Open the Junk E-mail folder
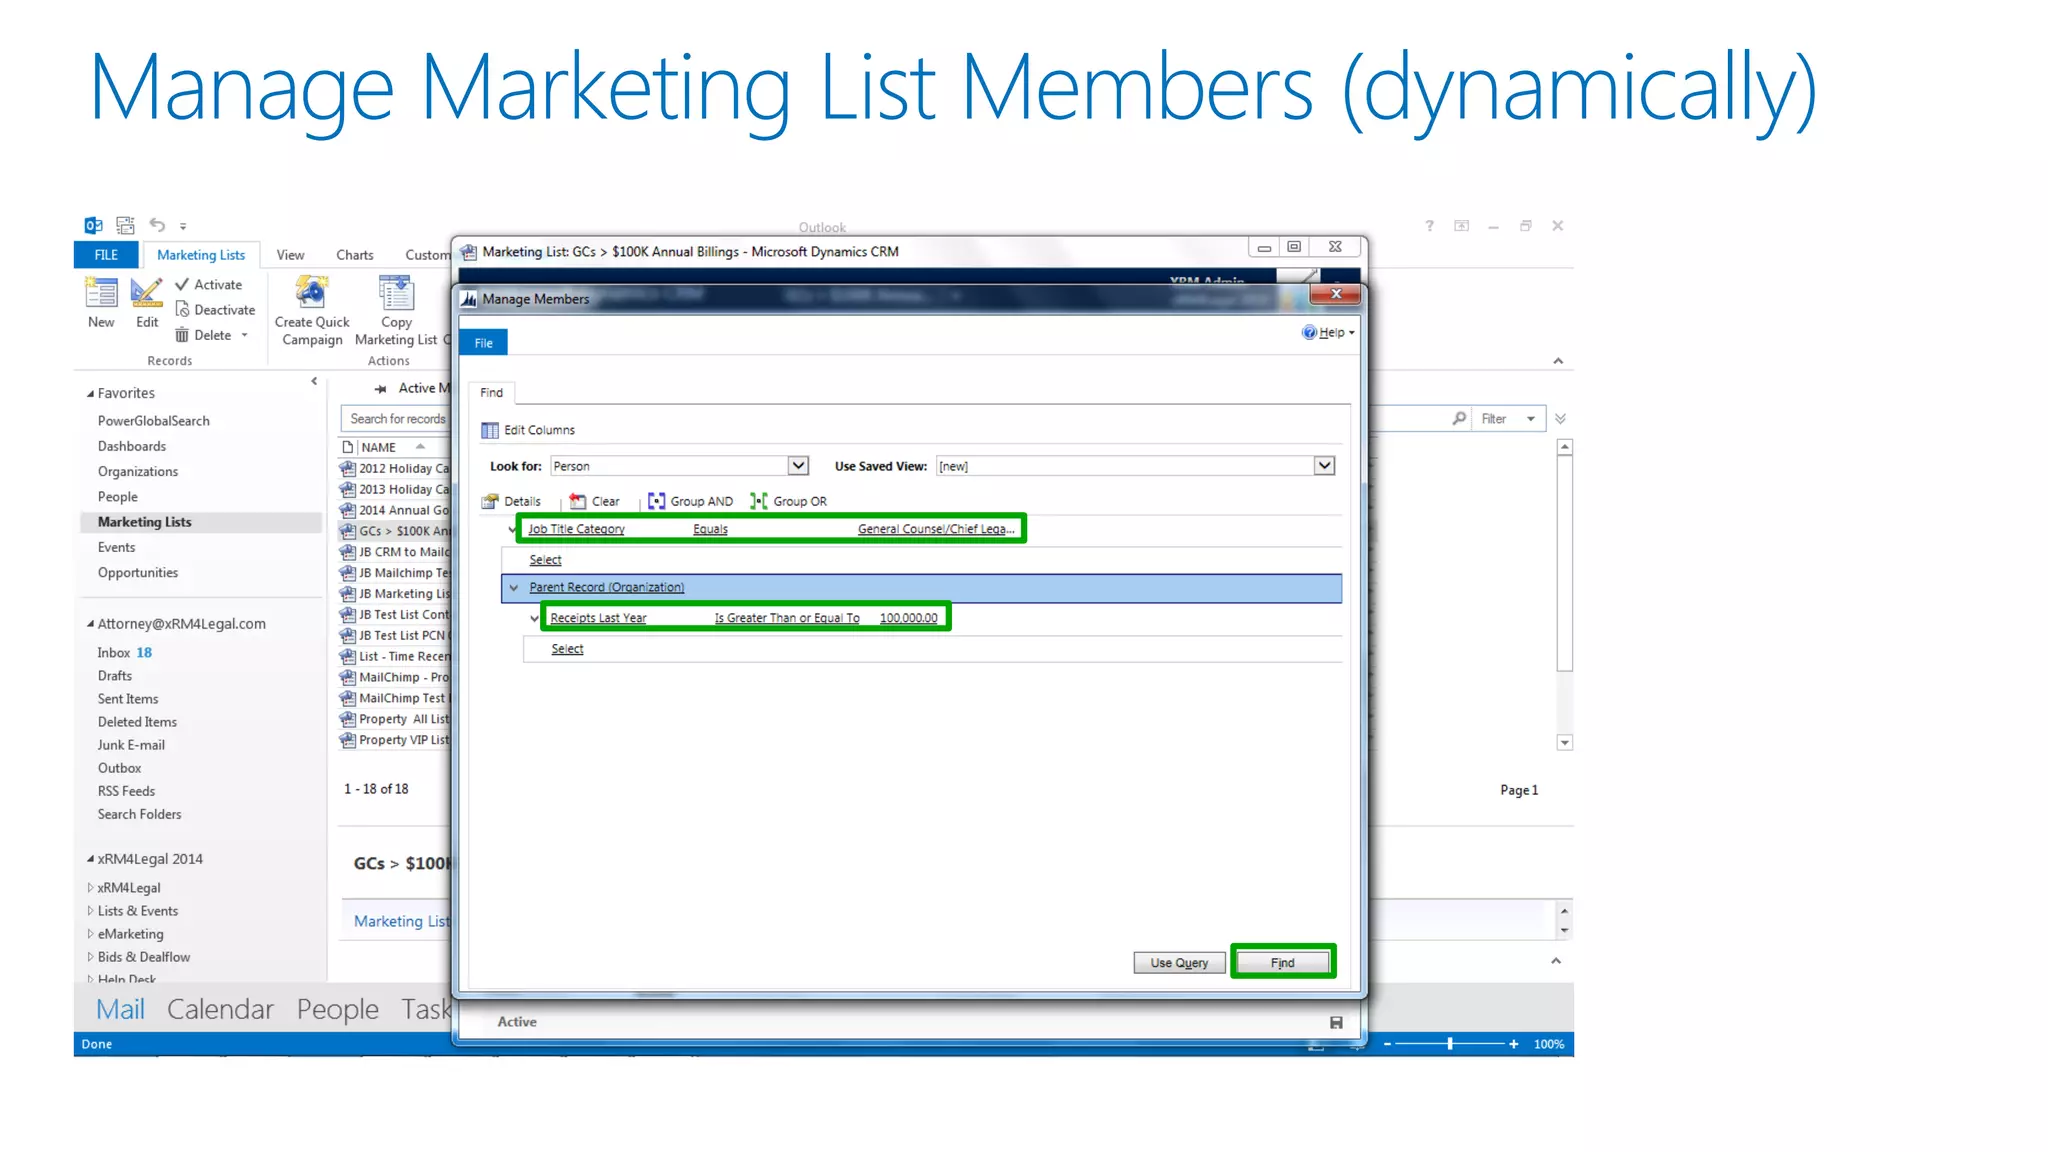Screen dimensions: 2048x1152 coord(131,745)
